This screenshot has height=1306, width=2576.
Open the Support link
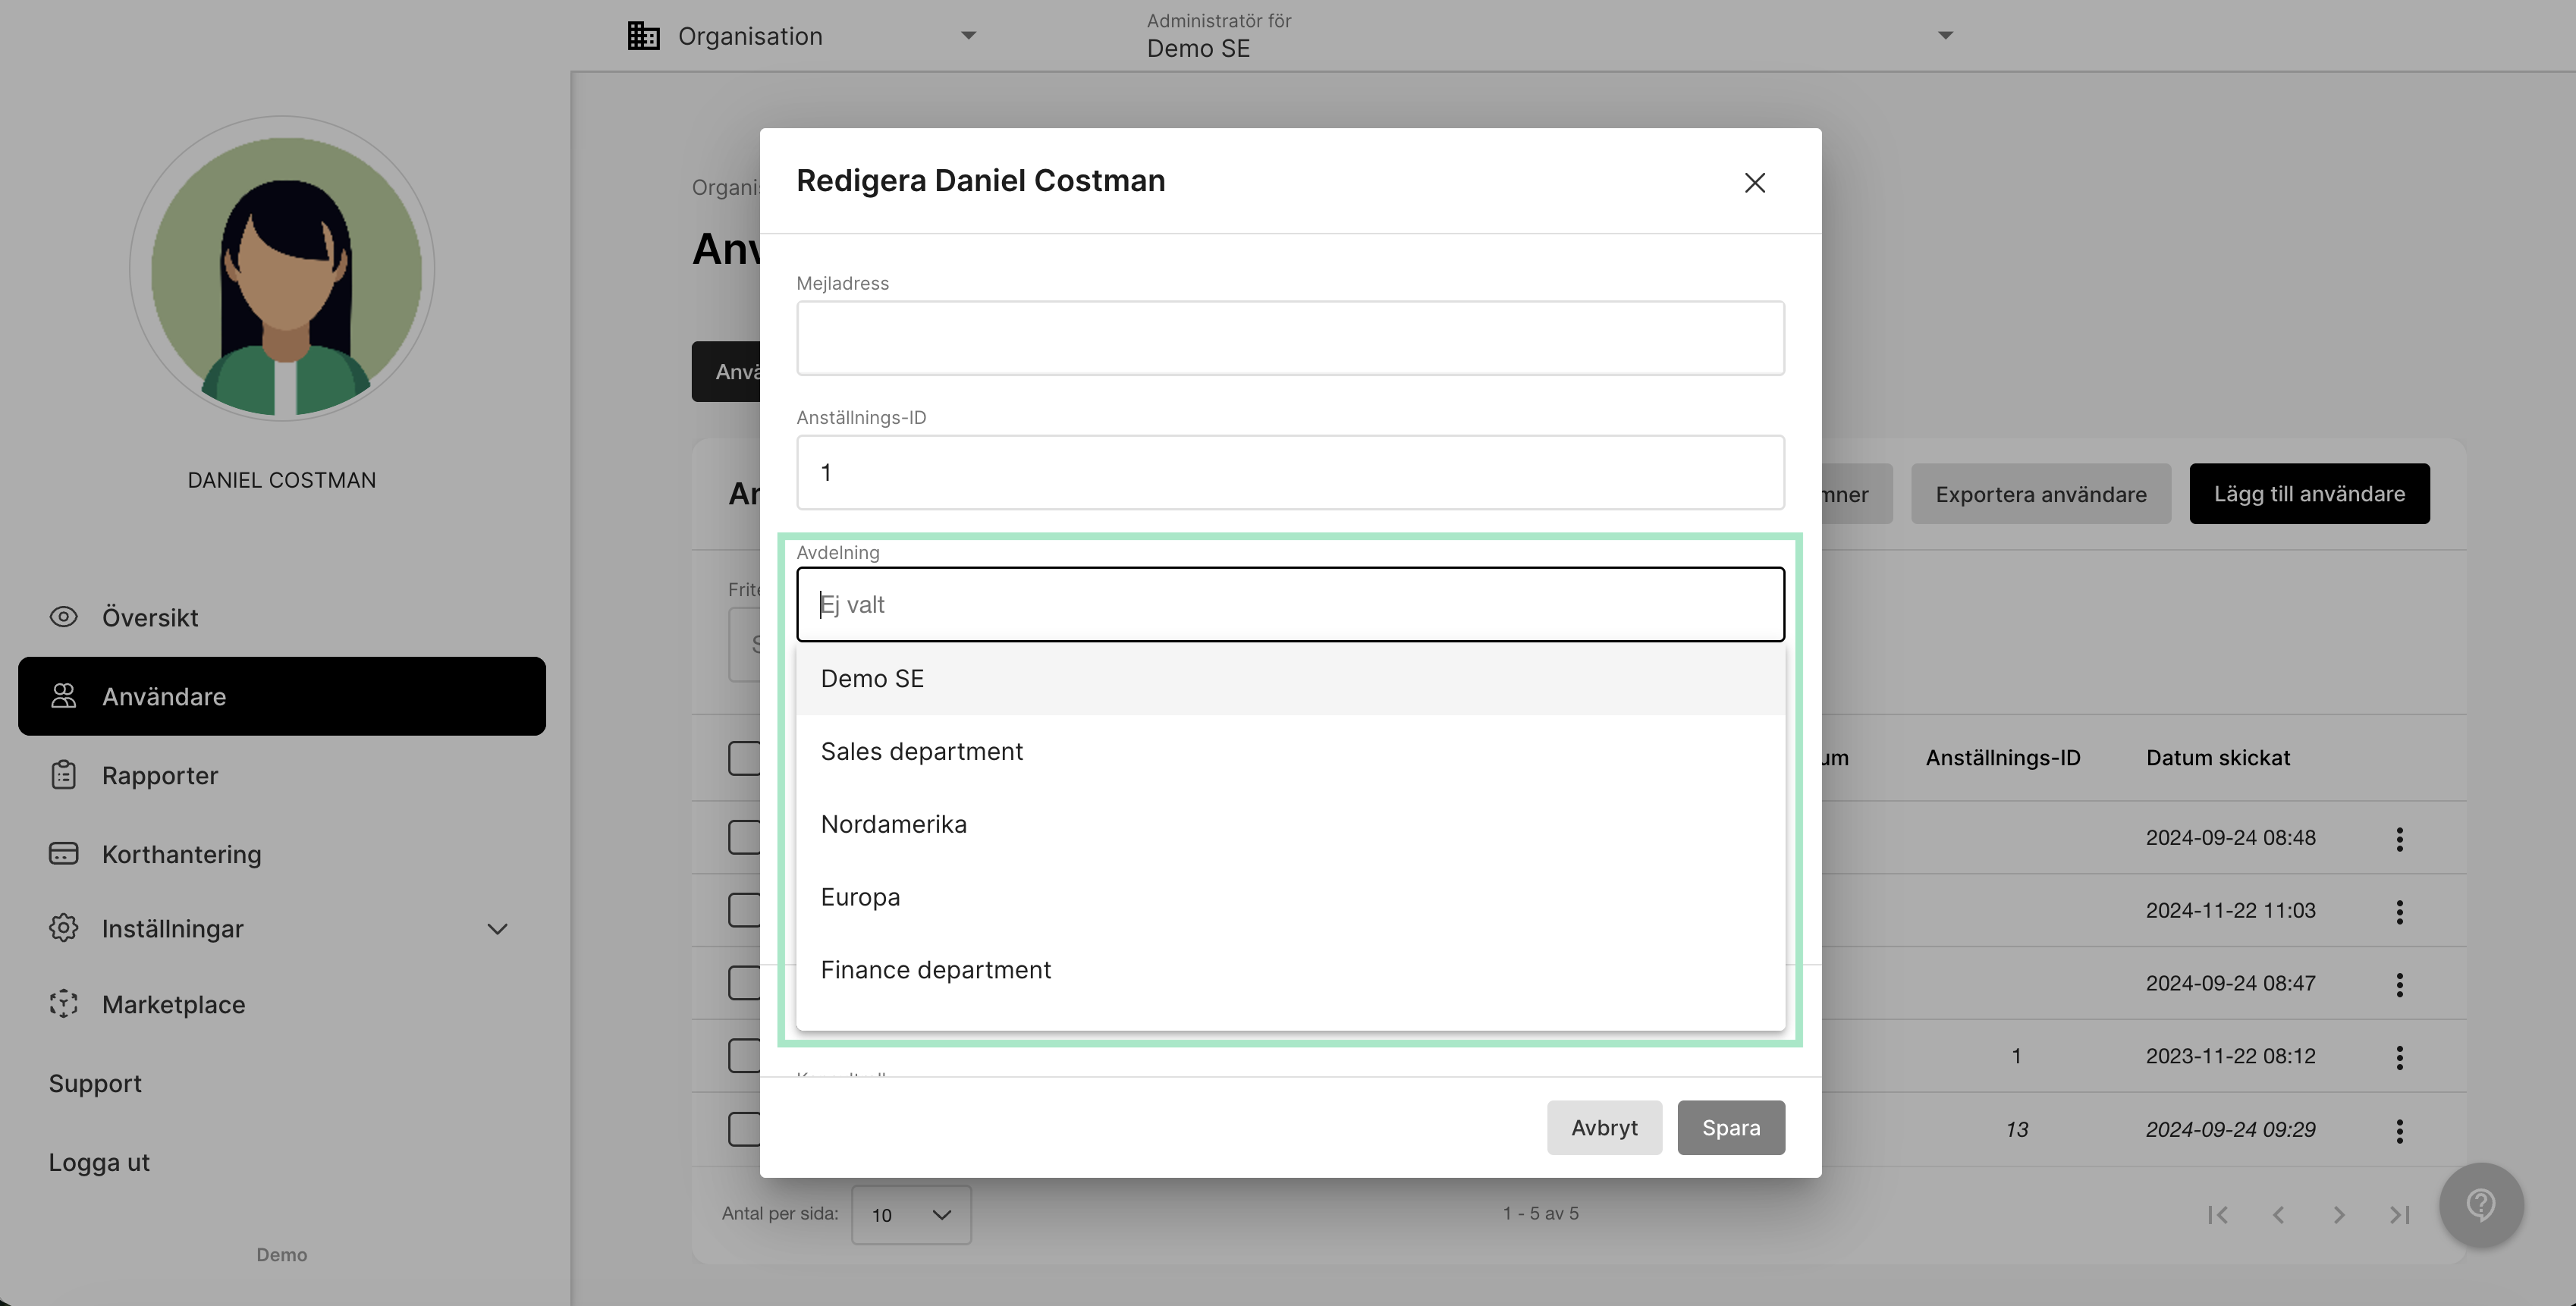click(95, 1084)
